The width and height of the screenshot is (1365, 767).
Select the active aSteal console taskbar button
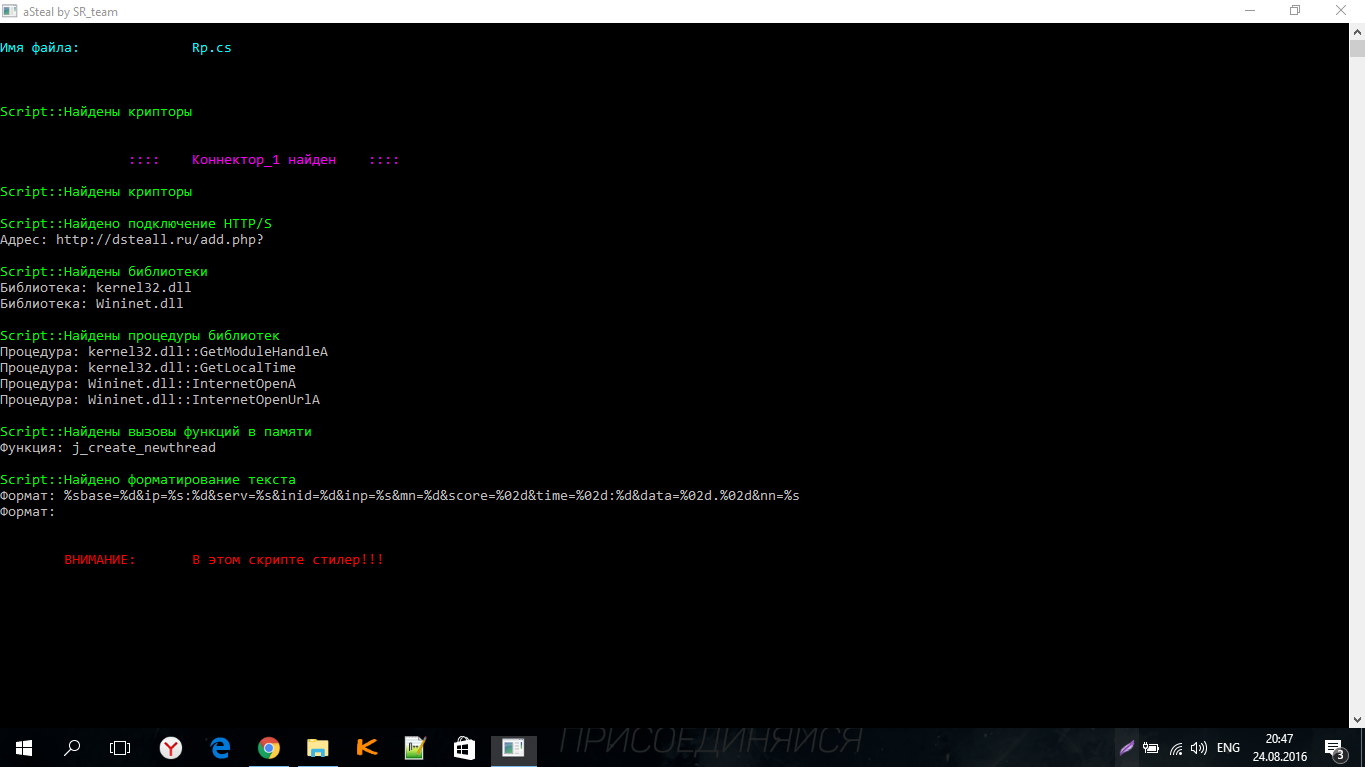click(512, 747)
